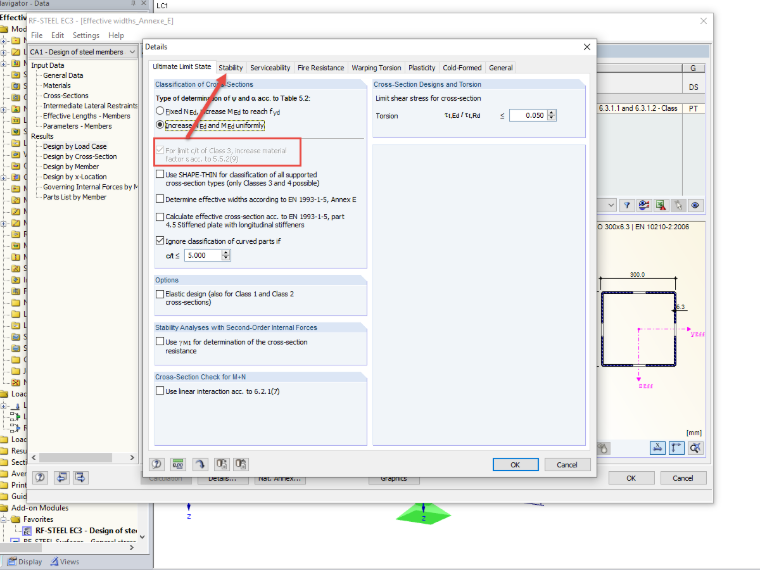
Task: Enable Use SHAPE-THIN for classification checkbox
Action: [x=160, y=174]
